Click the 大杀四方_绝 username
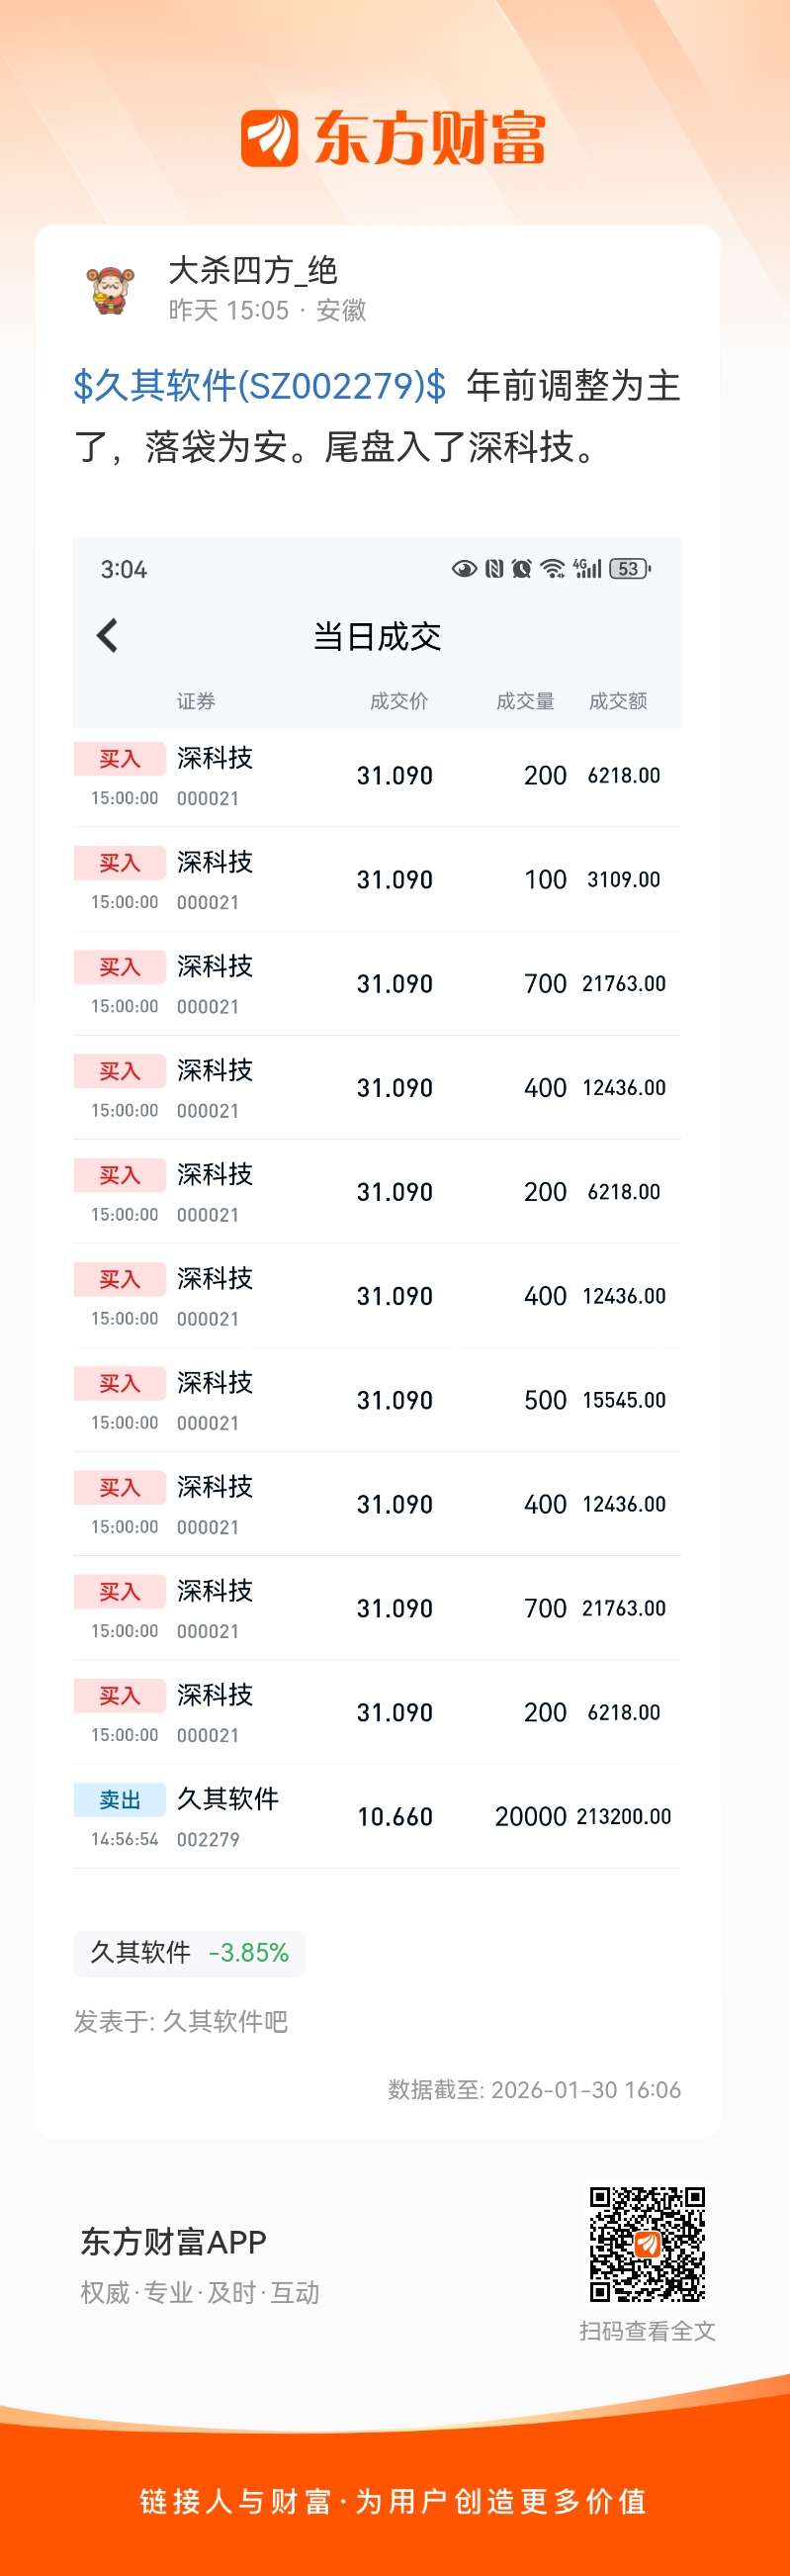This screenshot has width=790, height=2576. tap(253, 270)
